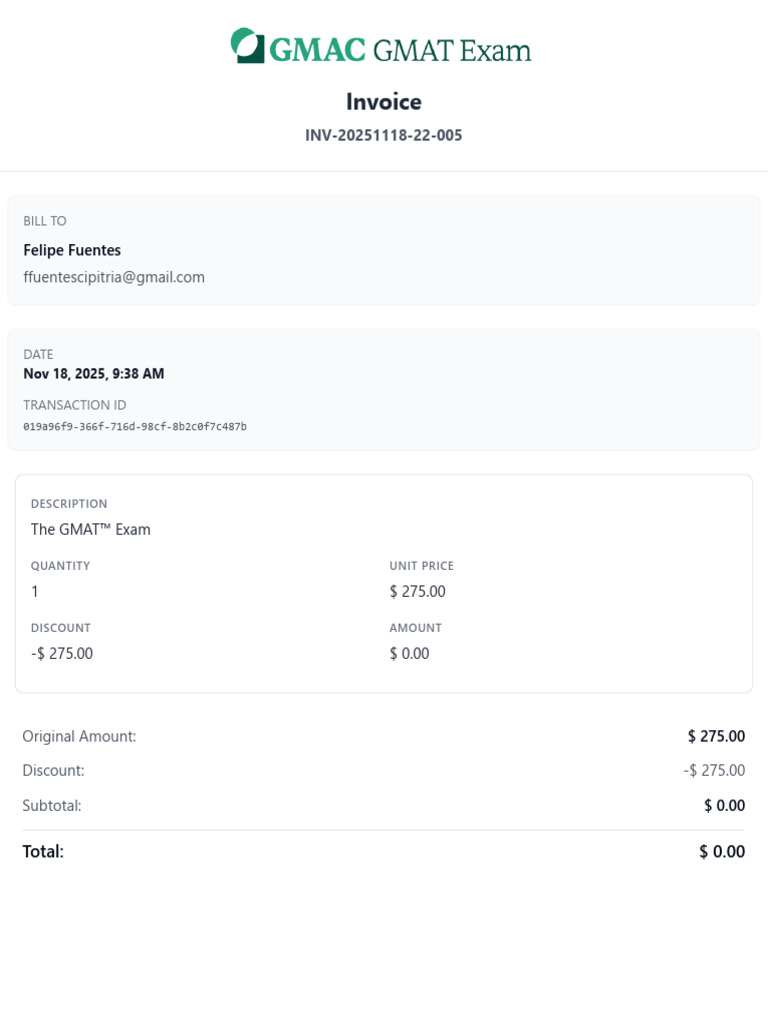Viewport: 768px width, 1024px height.
Task: Click the line item discount -$ 275.00
Action: tap(62, 654)
